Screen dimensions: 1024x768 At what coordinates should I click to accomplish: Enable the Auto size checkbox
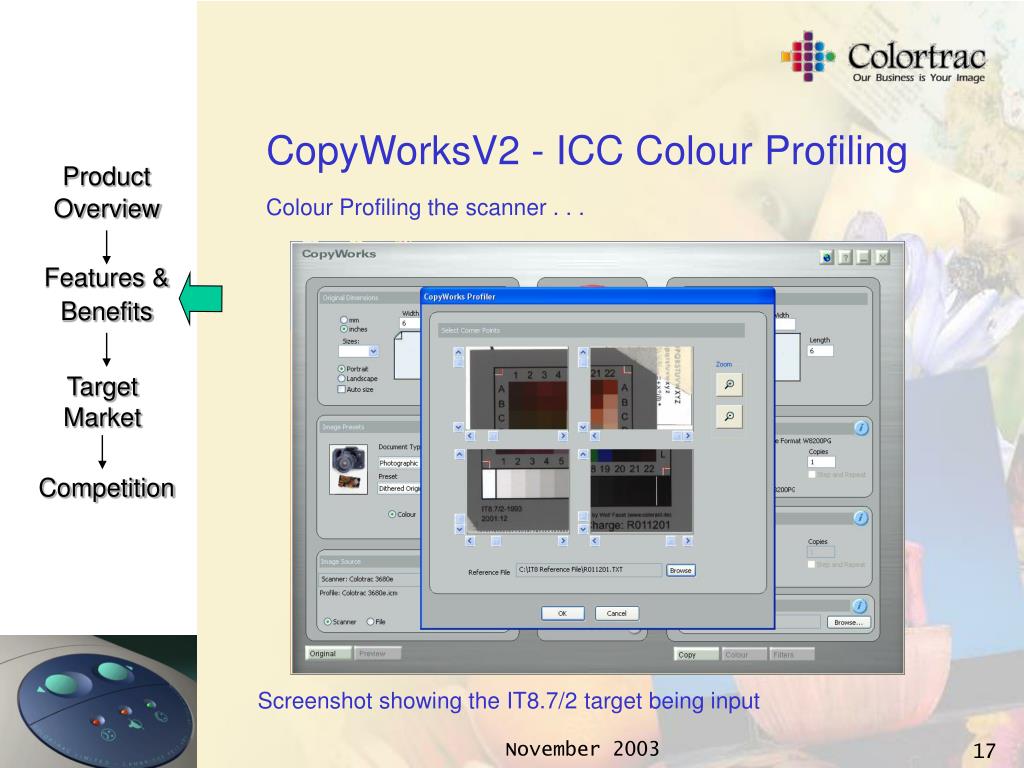coord(341,389)
